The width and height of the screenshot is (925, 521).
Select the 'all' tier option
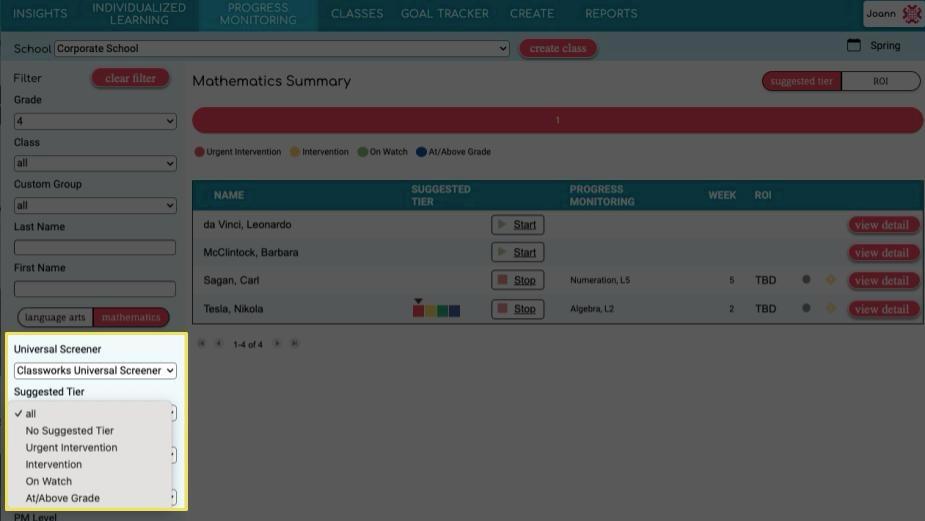pyautogui.click(x=31, y=414)
